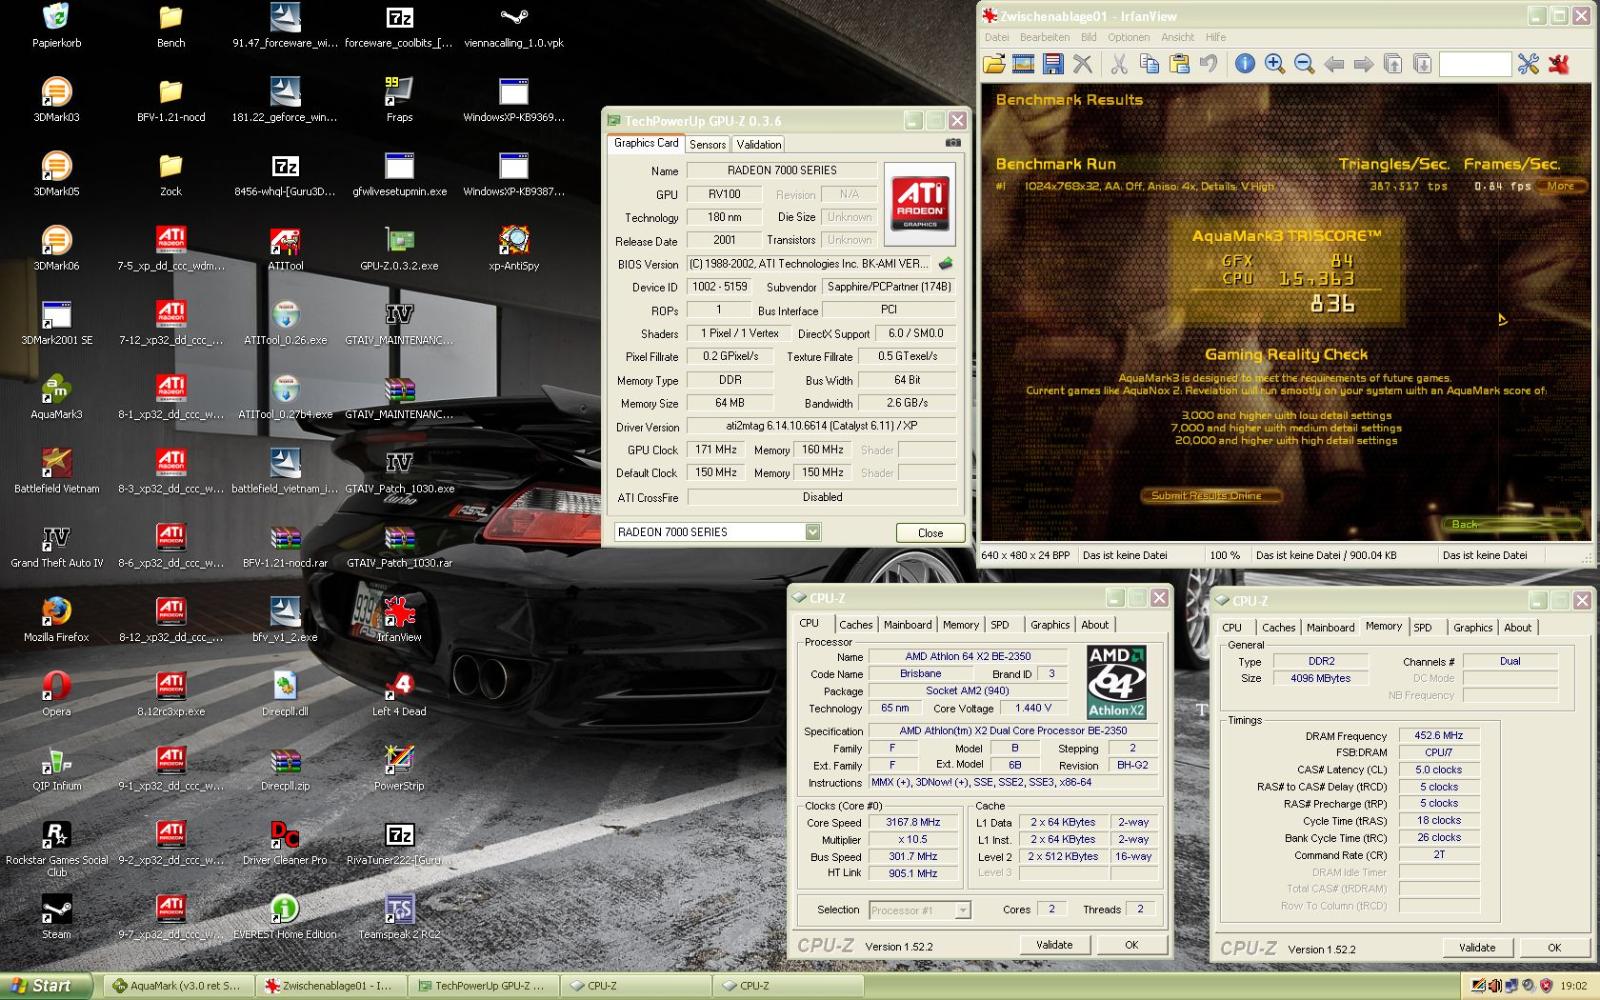Image resolution: width=1600 pixels, height=1000 pixels.
Task: Take GPU-Z screenshot with camera icon
Action: (953, 143)
